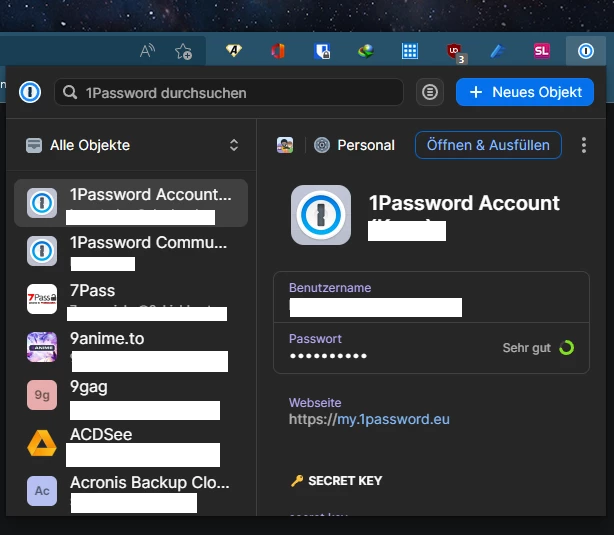
Task: Click the blue grid apps extension icon
Action: click(410, 51)
